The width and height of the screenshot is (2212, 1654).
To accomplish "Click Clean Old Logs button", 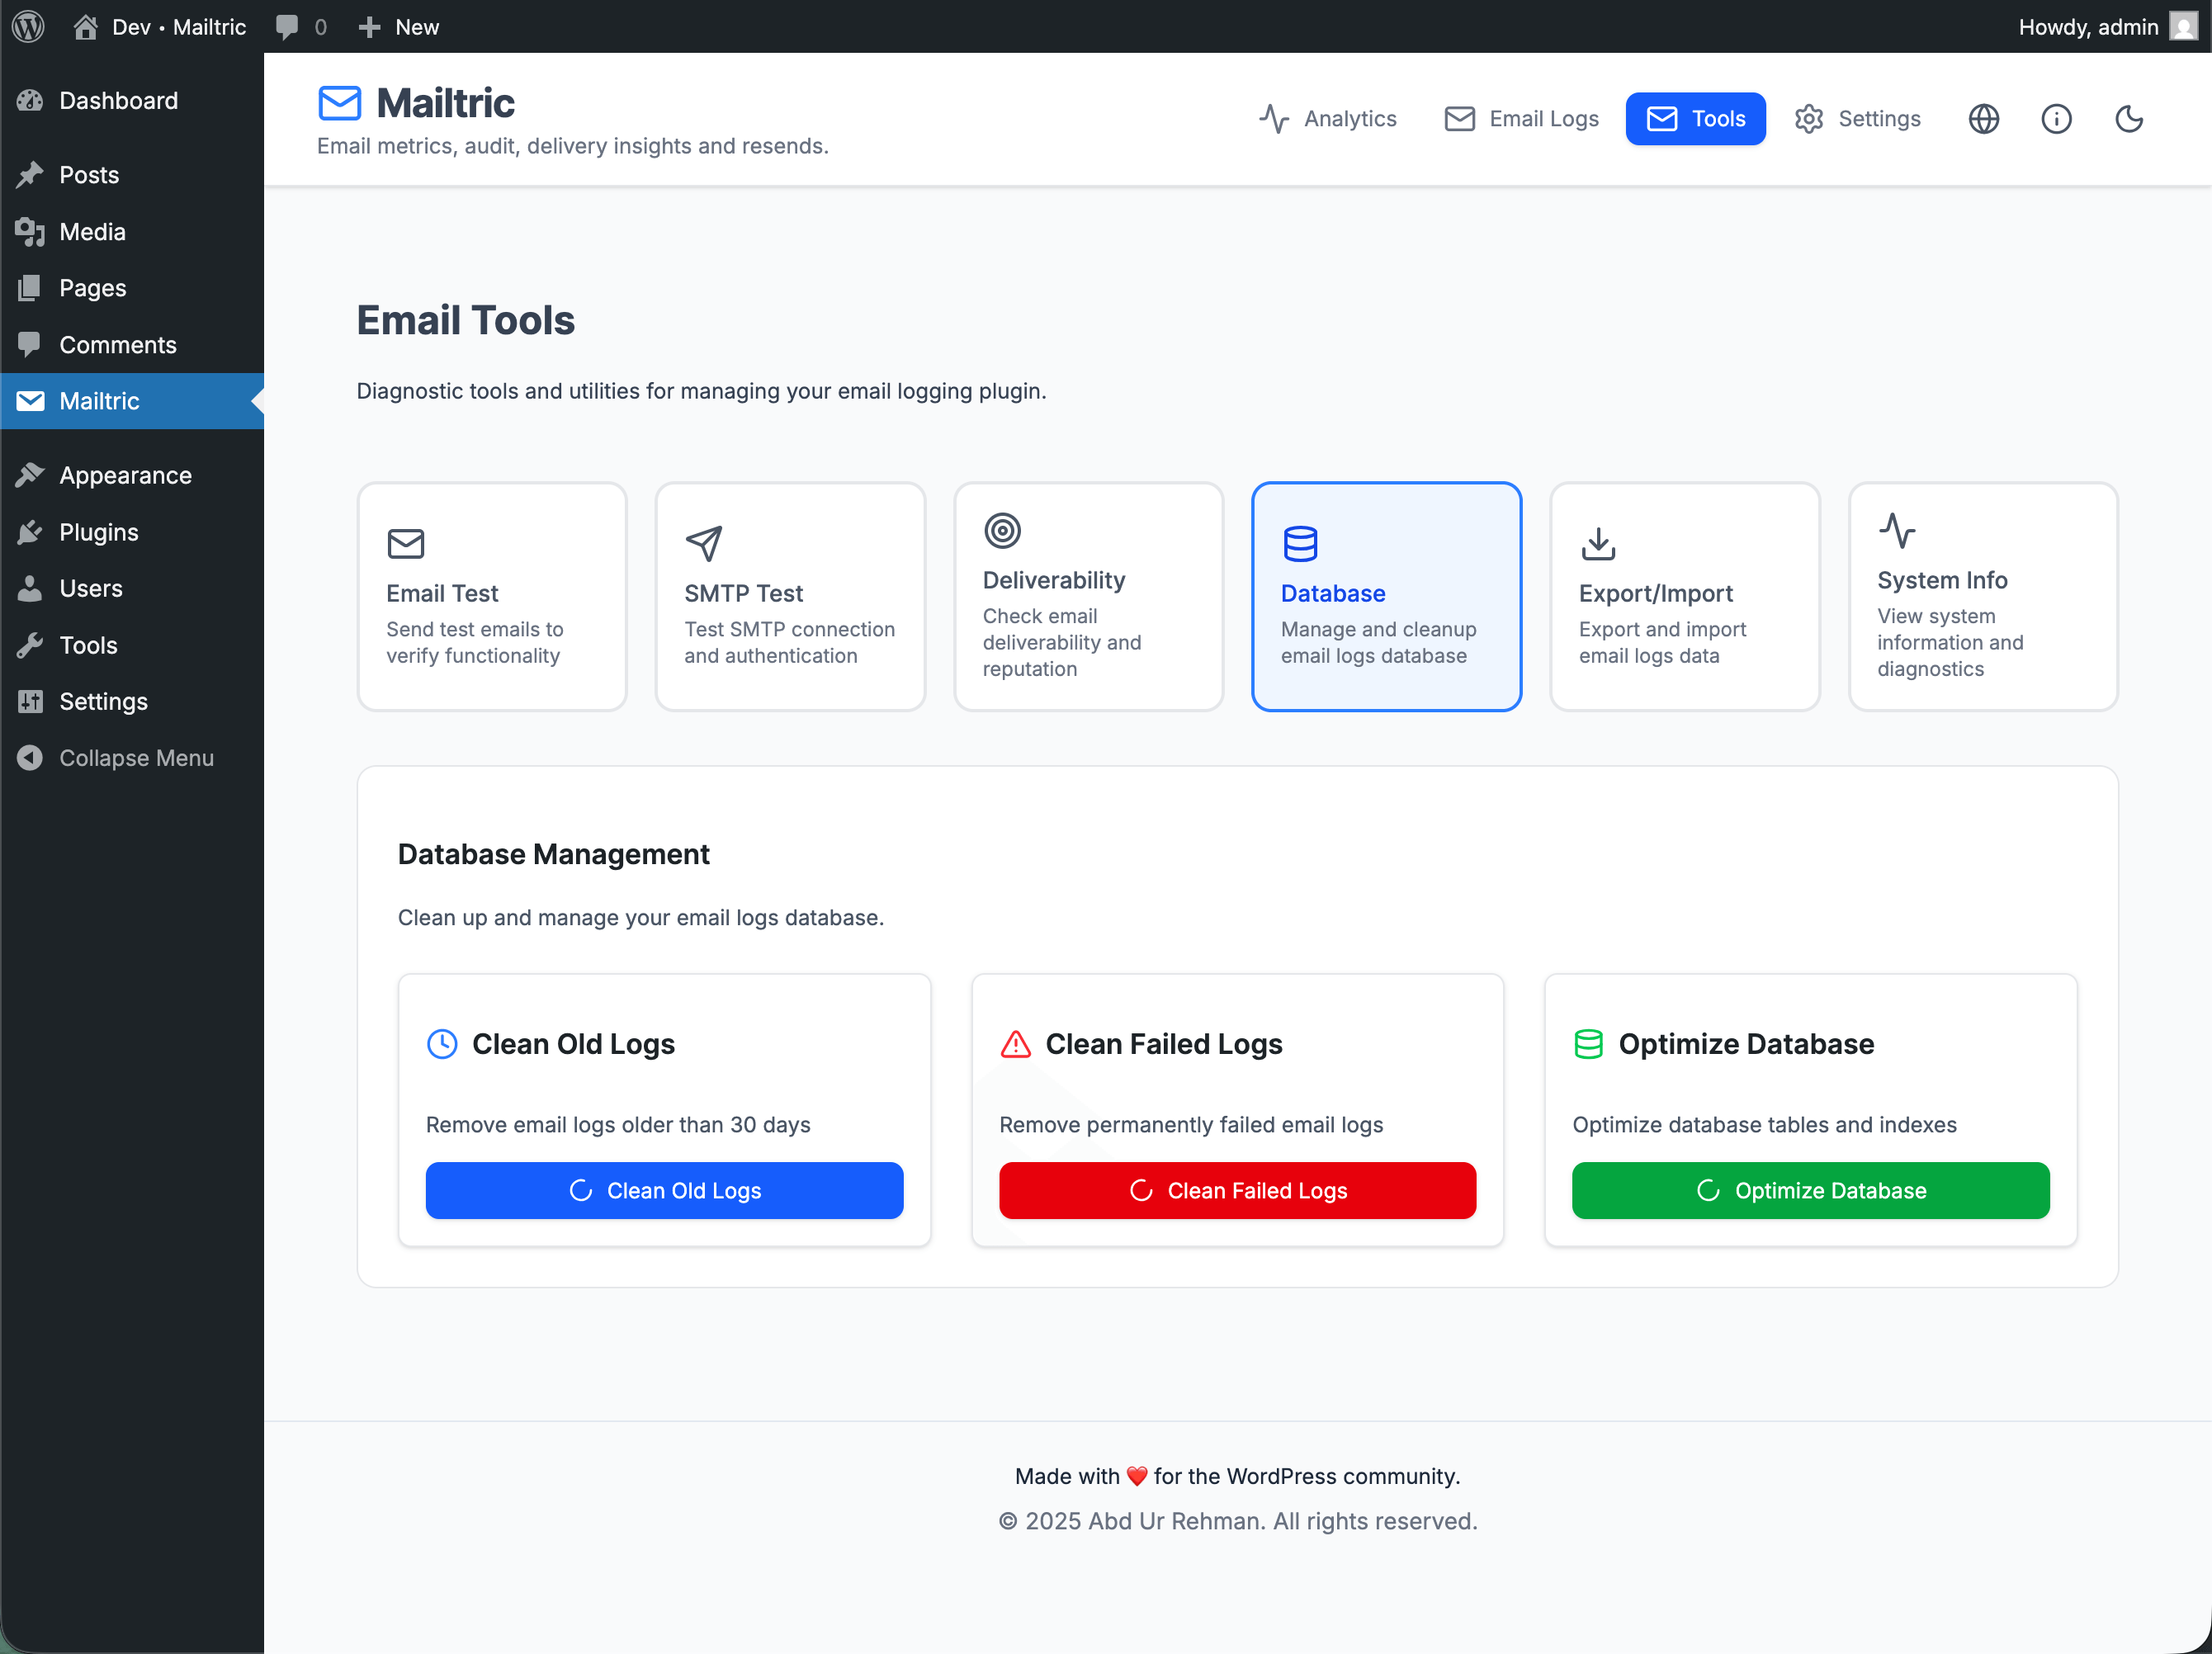I will [x=664, y=1190].
